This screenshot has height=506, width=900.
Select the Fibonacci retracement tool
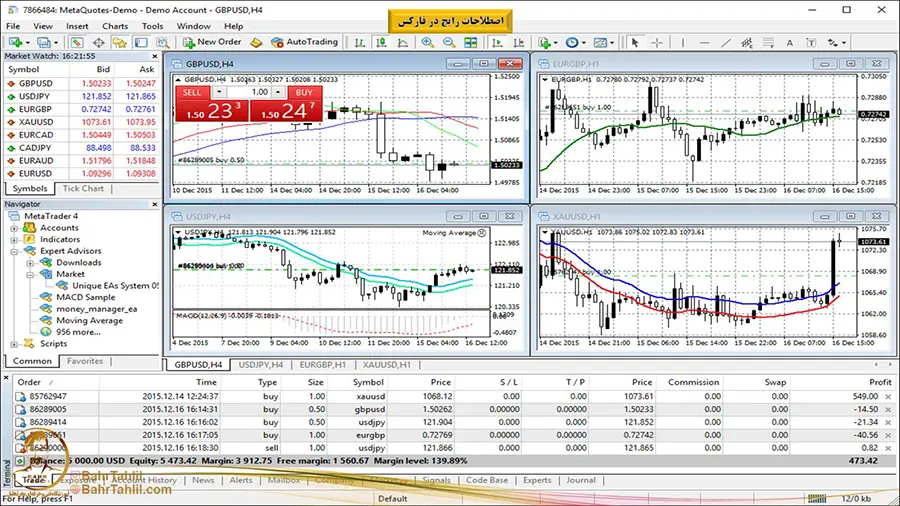click(768, 42)
